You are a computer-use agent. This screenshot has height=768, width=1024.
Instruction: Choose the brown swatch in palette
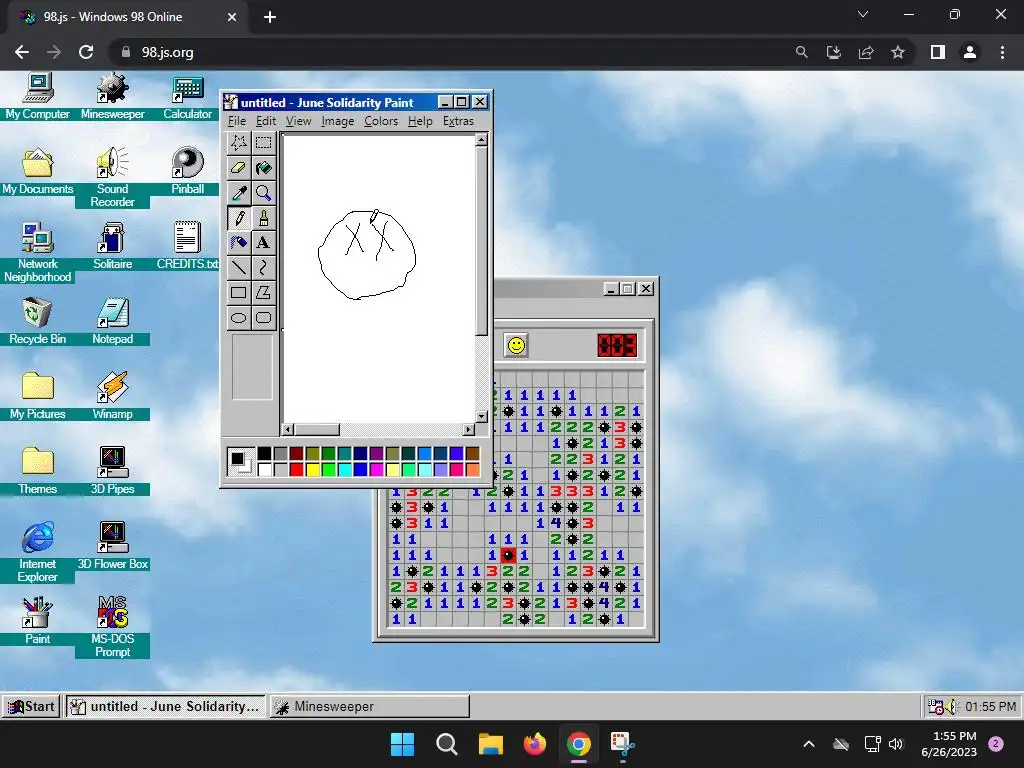472,453
